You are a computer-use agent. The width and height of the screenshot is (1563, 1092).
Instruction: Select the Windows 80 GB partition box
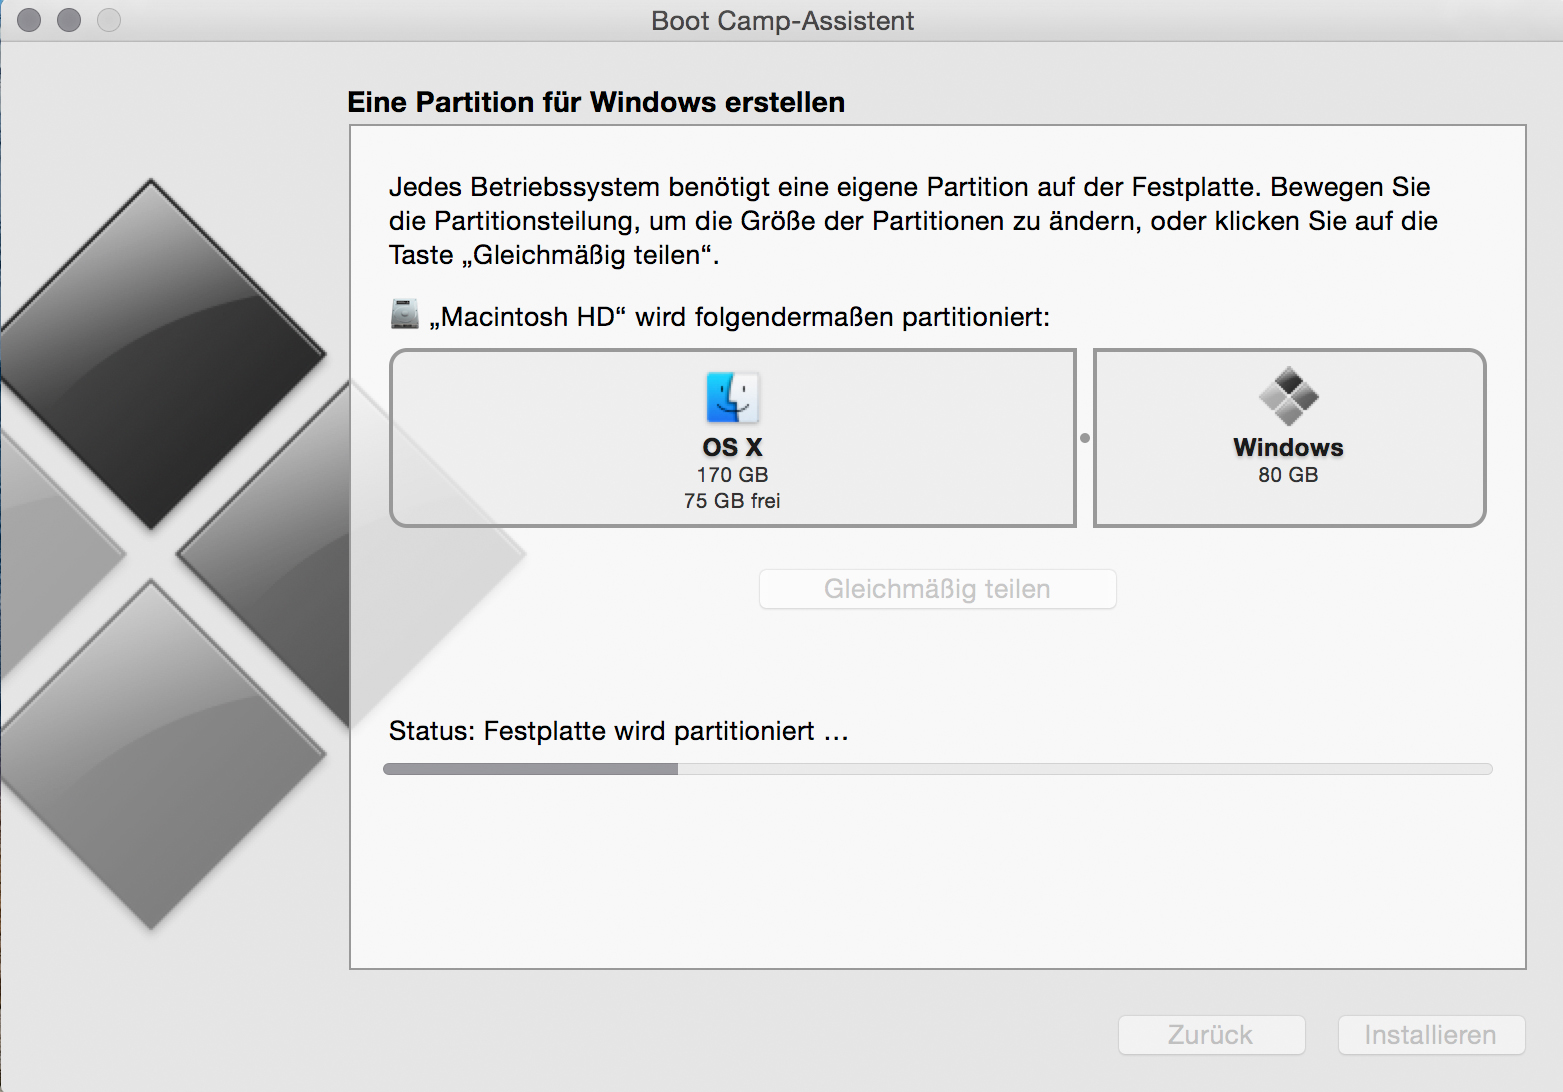pos(1290,438)
